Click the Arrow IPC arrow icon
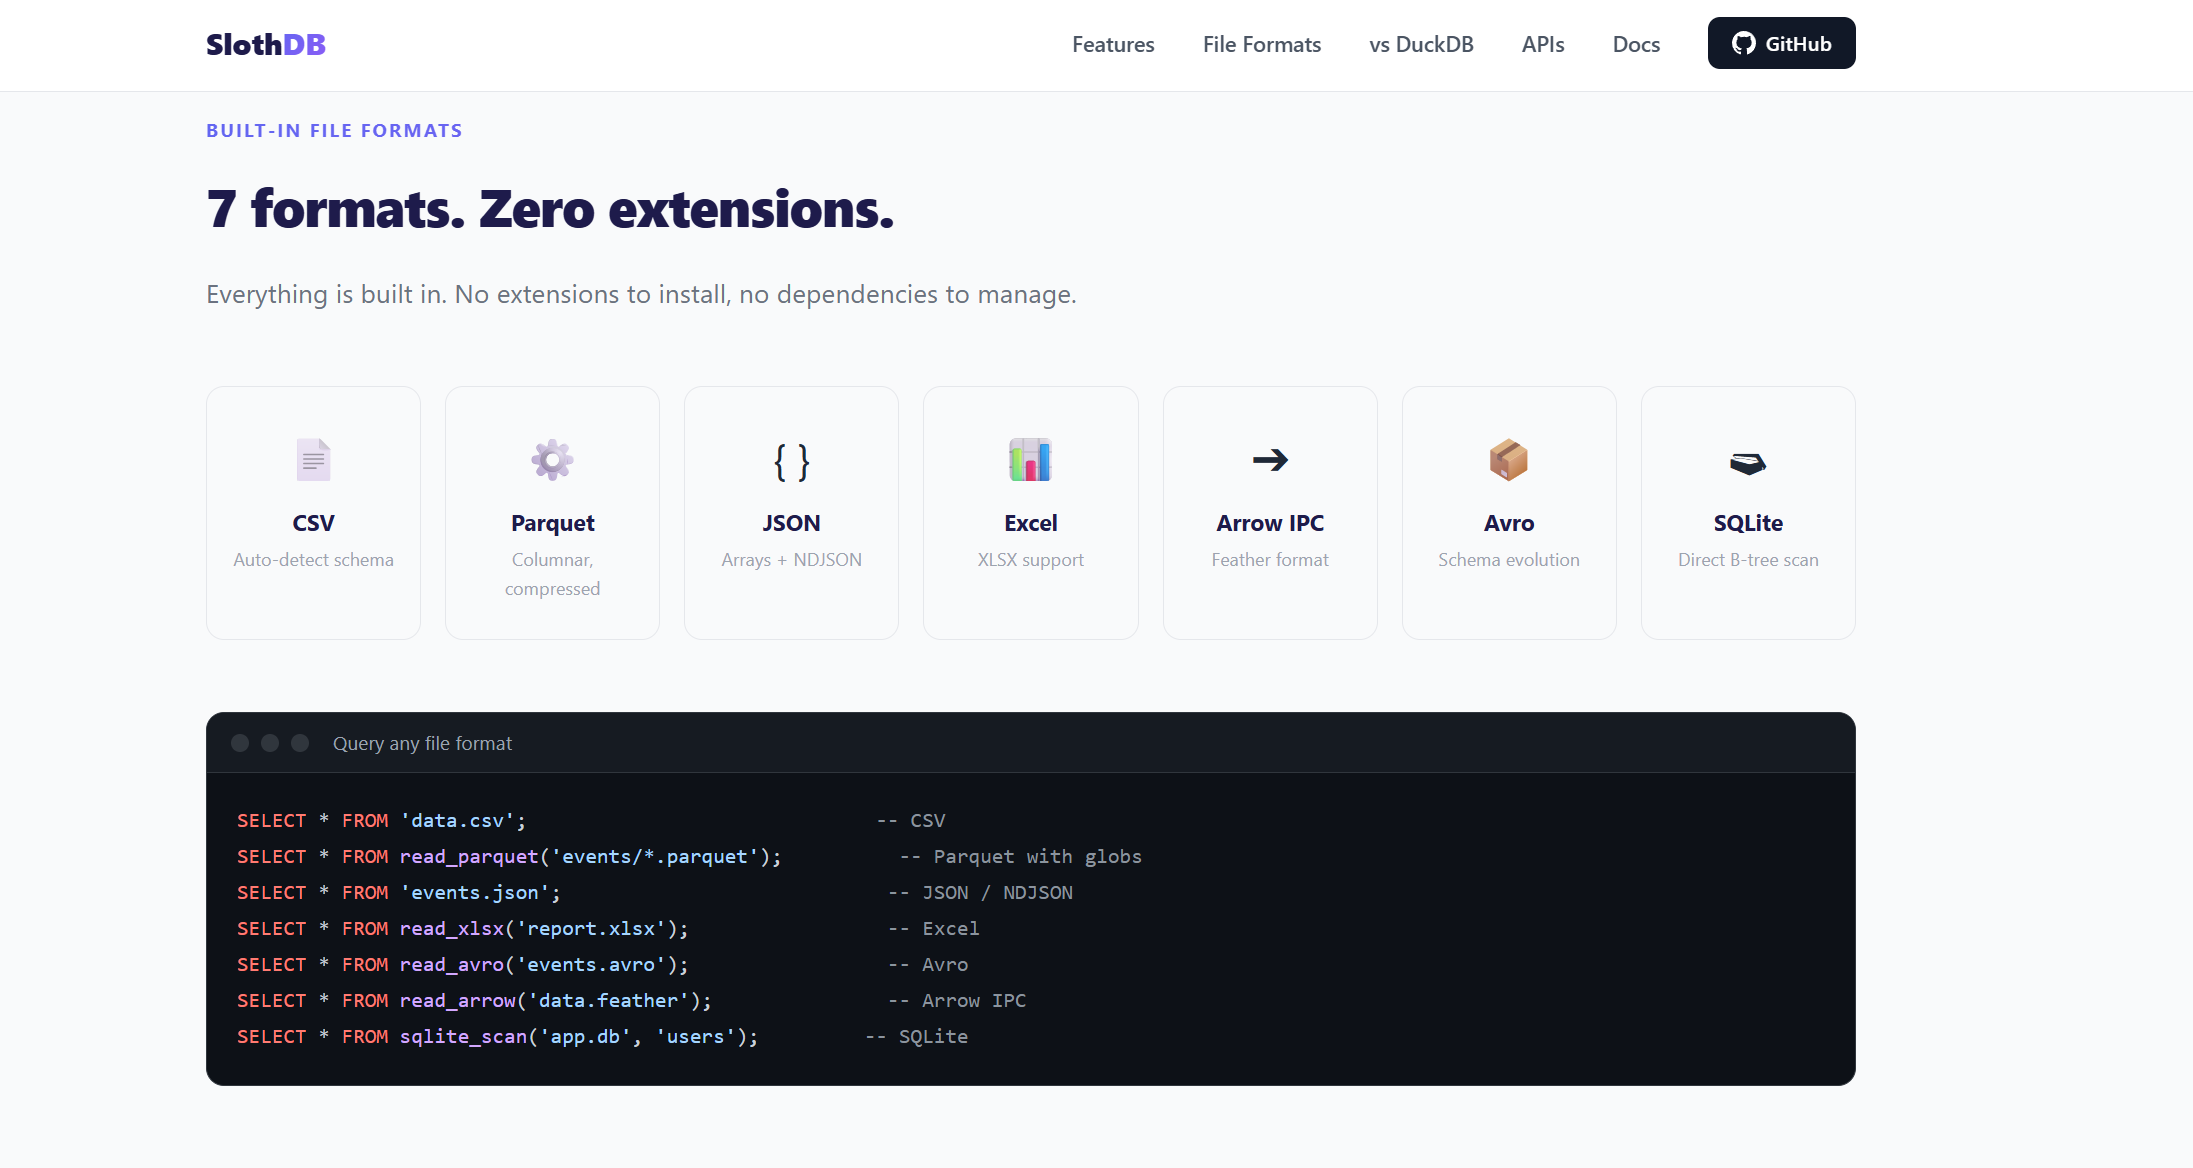Viewport: 2193px width, 1168px height. pos(1270,460)
